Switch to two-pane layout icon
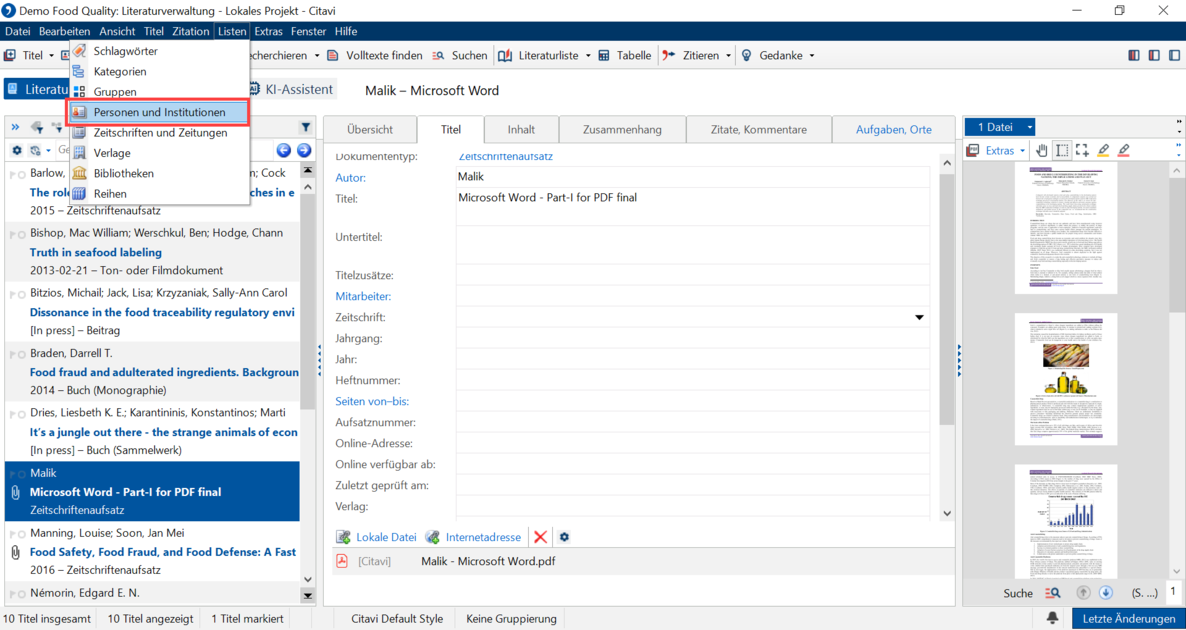 [1154, 55]
